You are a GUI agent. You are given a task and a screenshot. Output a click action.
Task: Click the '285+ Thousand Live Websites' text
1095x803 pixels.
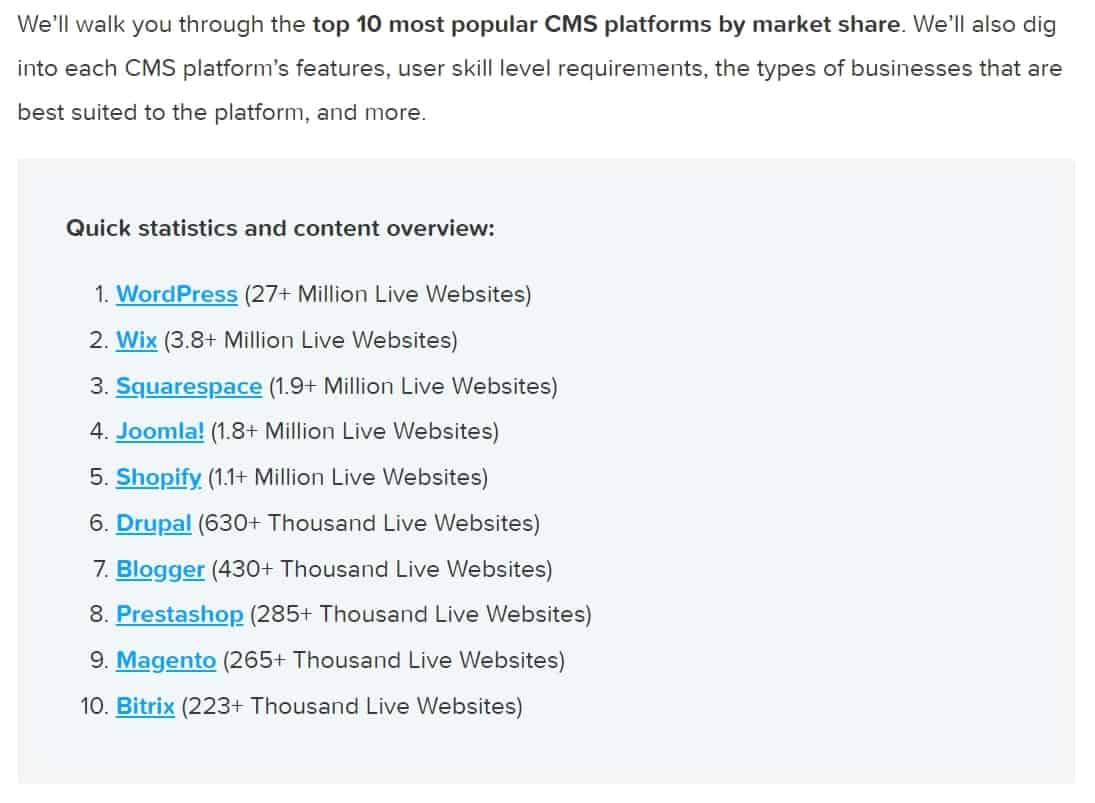pos(420,614)
